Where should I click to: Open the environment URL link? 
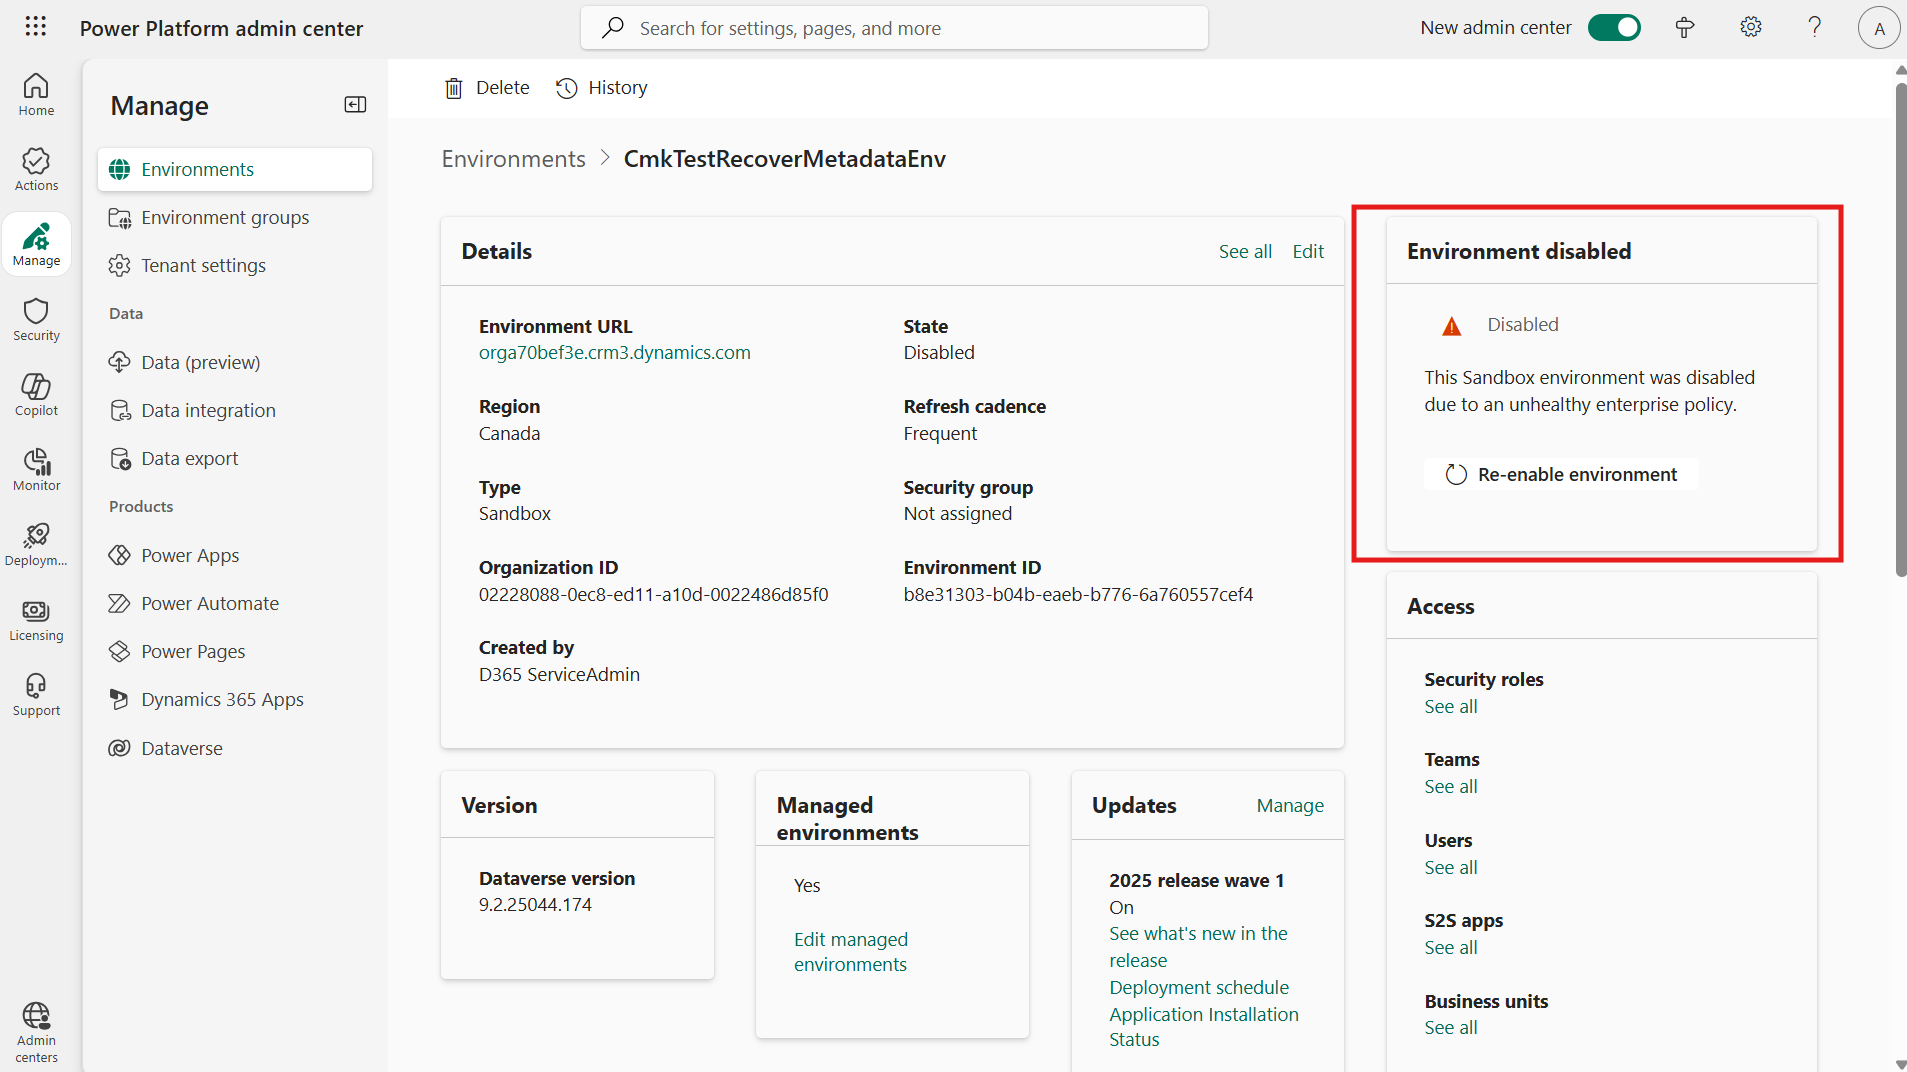tap(614, 352)
